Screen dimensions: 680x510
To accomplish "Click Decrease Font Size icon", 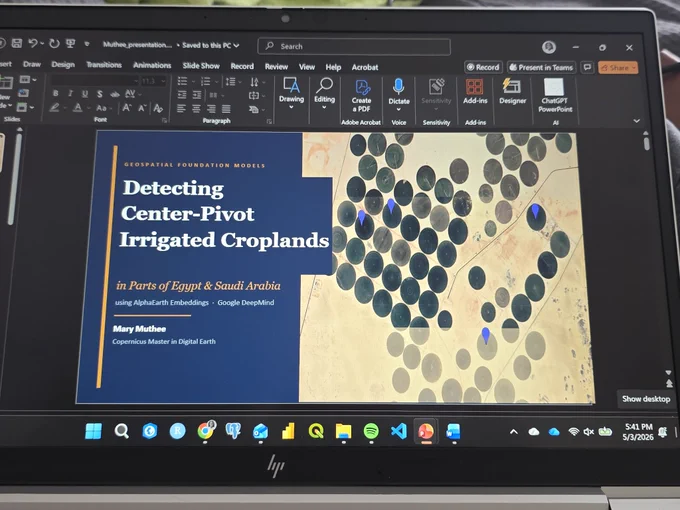I will (x=142, y=108).
